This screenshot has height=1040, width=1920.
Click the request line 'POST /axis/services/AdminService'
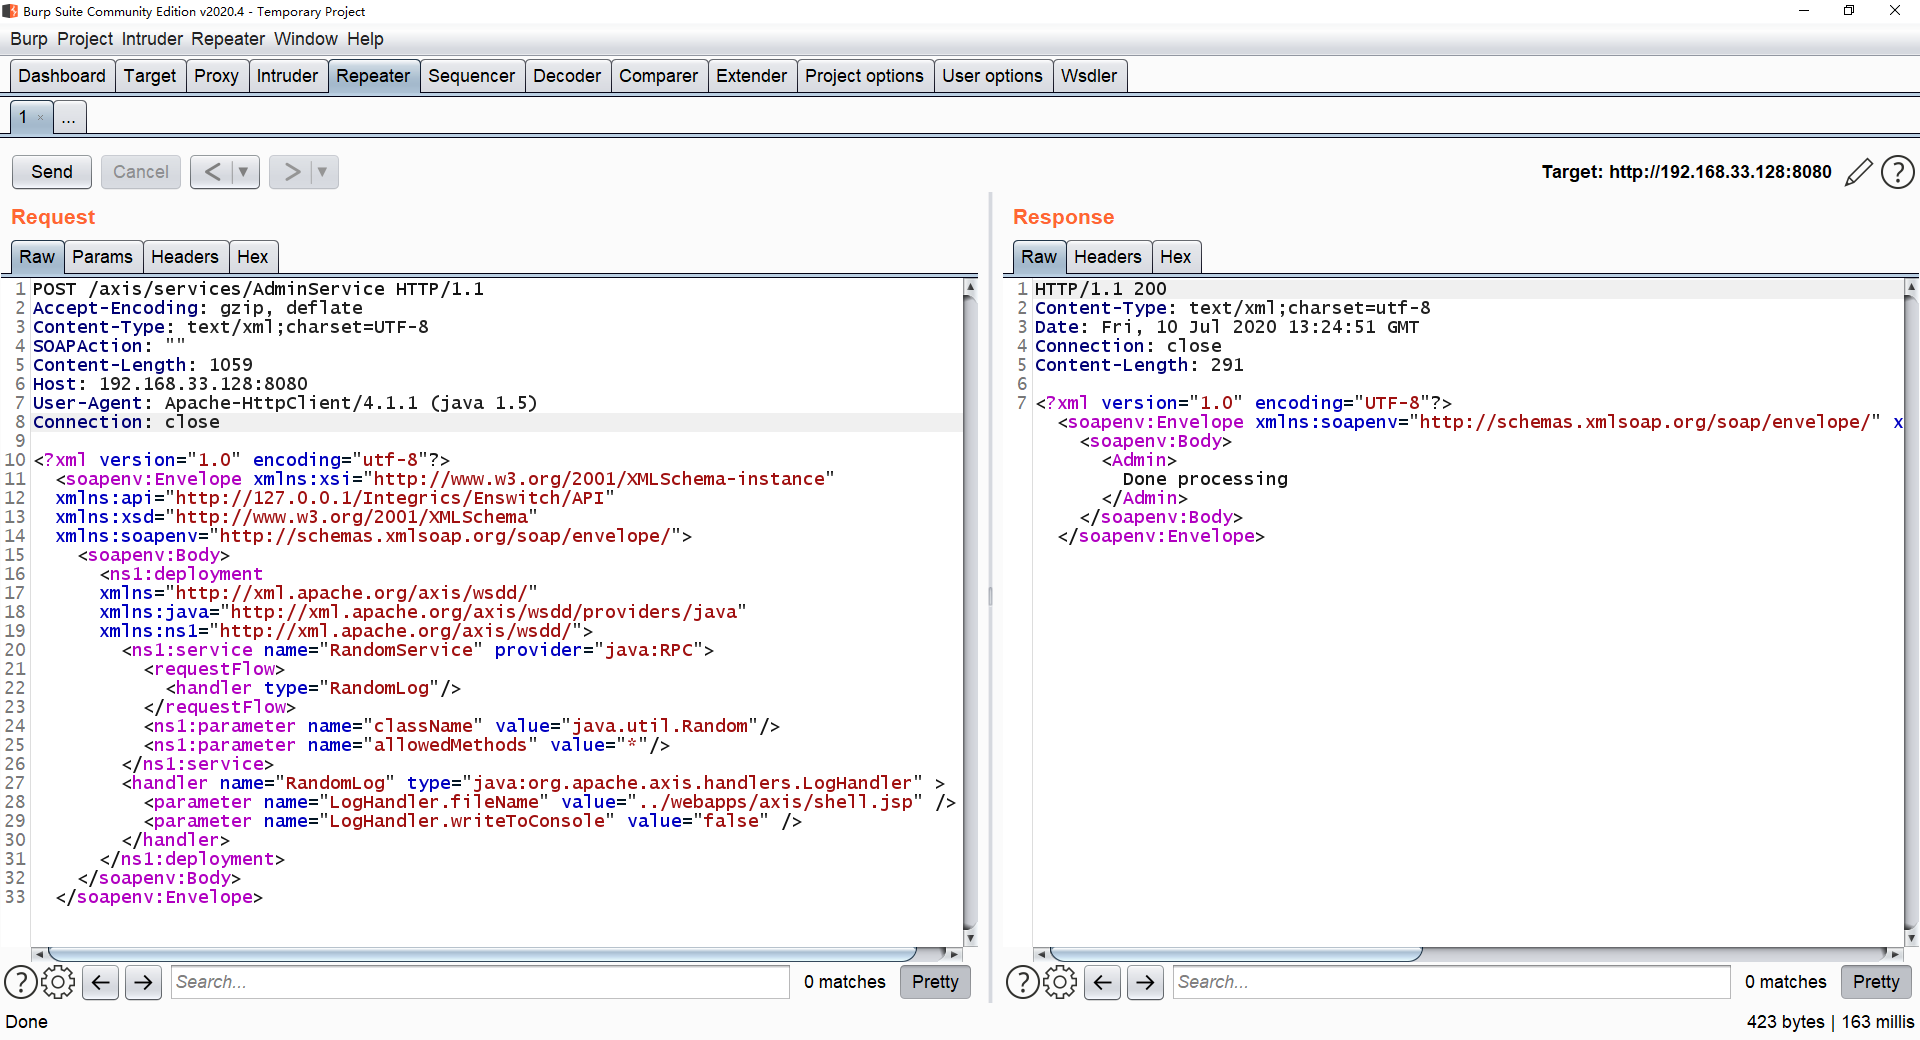tap(258, 289)
